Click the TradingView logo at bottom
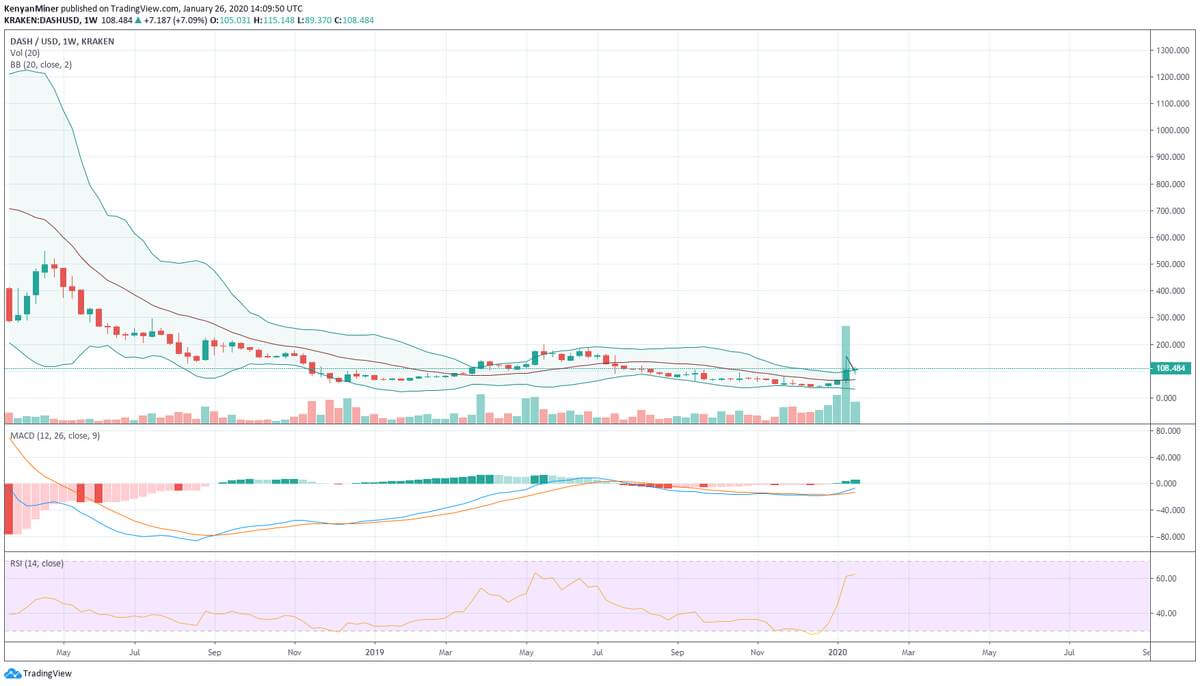The width and height of the screenshot is (1200, 686). (x=38, y=674)
